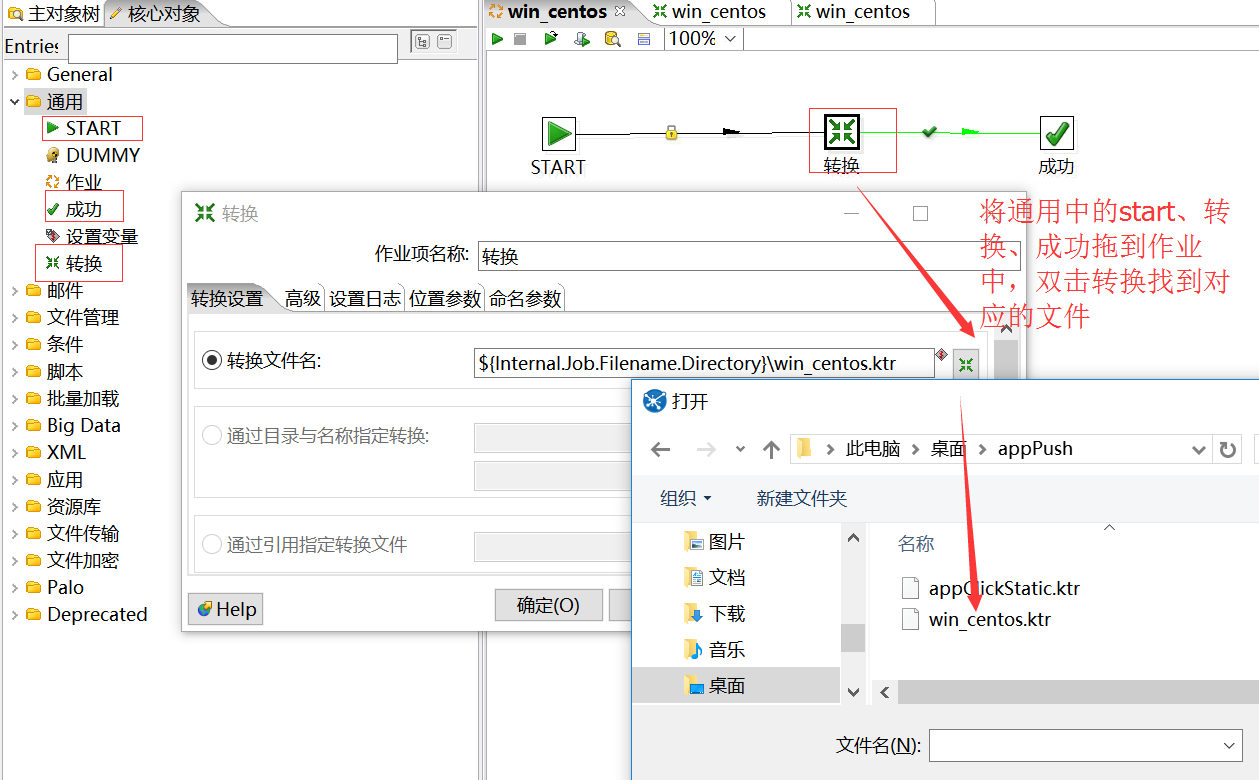This screenshot has height=780, width=1259.
Task: Open the 组织 menu dropdown
Action: (686, 498)
